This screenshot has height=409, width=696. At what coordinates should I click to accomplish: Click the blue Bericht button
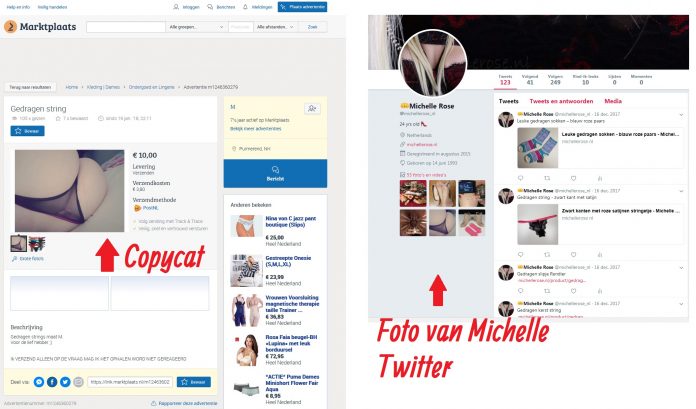tap(275, 173)
